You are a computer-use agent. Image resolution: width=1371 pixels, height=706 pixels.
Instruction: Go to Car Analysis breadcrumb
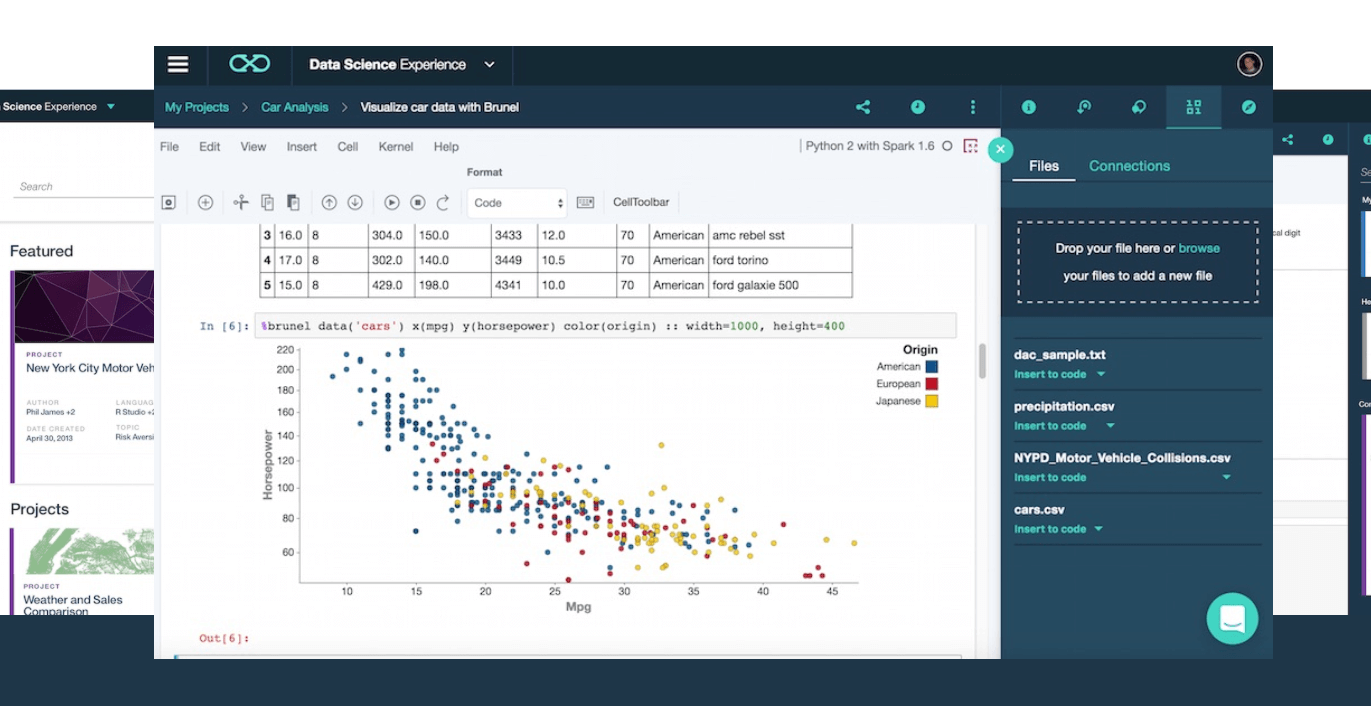point(294,107)
